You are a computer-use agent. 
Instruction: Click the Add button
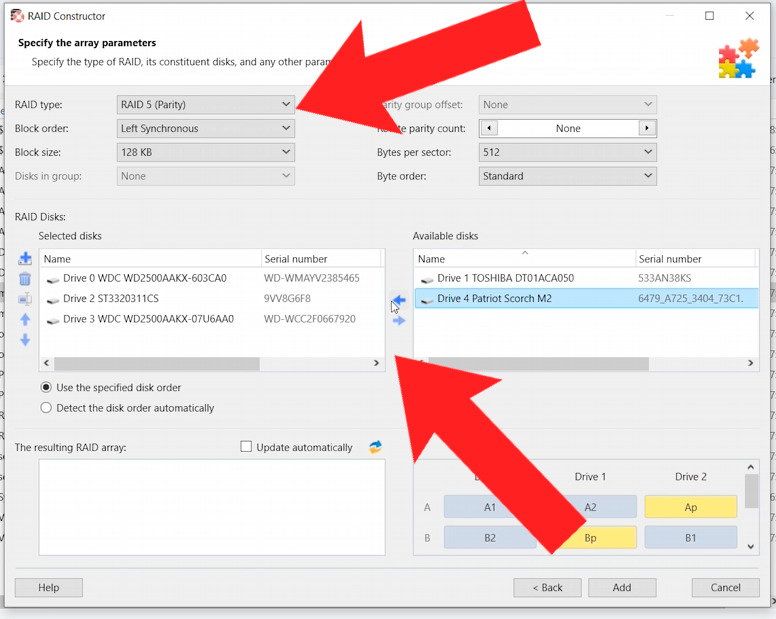[622, 587]
